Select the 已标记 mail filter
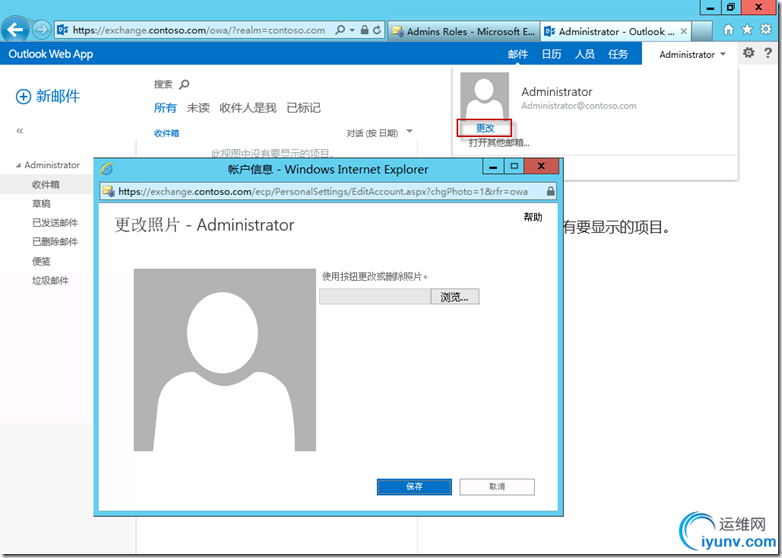Image resolution: width=782 pixels, height=558 pixels. [x=303, y=108]
